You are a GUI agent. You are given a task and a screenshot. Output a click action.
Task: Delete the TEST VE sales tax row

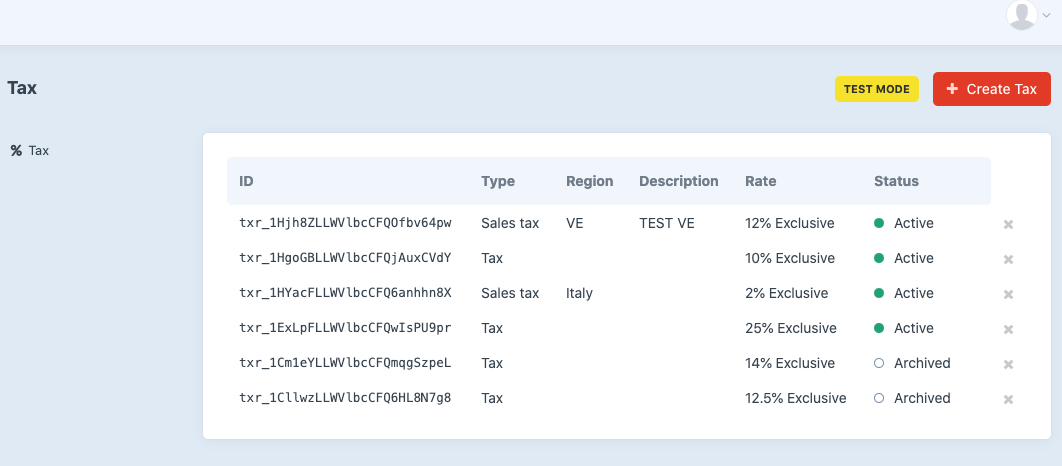(x=1008, y=224)
